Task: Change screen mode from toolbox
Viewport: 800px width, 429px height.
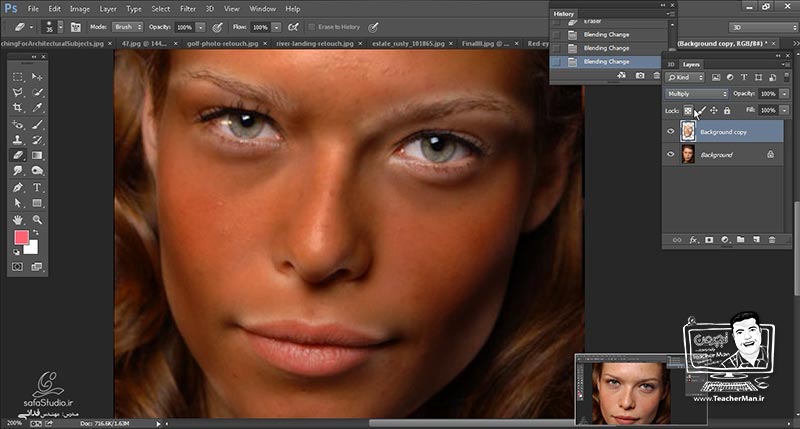Action: coord(37,267)
